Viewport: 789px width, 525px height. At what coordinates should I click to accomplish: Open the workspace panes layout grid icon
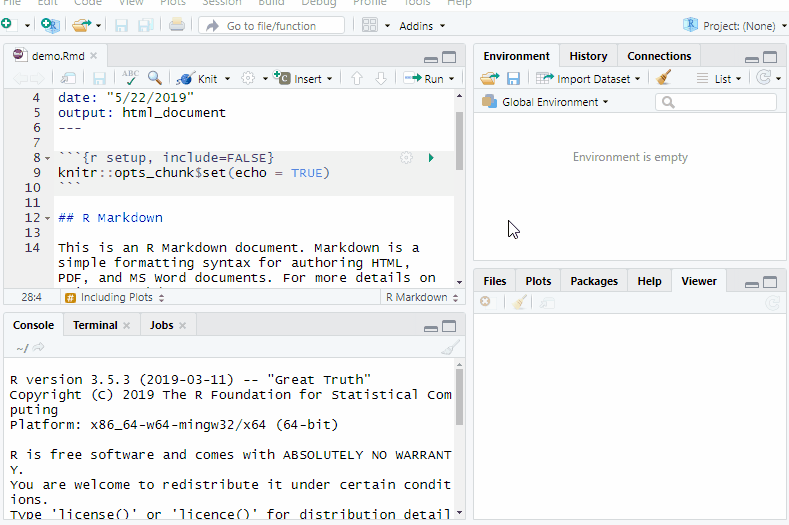[x=370, y=25]
